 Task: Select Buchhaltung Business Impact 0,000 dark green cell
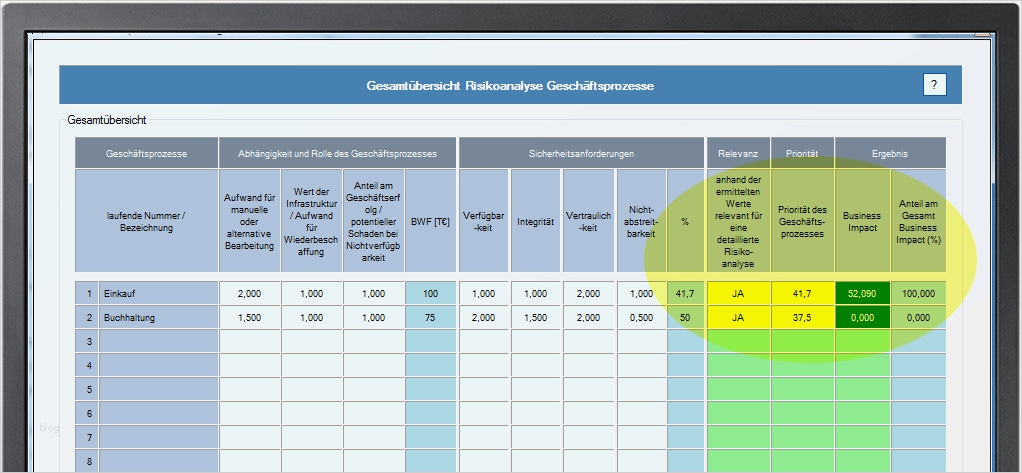862,317
